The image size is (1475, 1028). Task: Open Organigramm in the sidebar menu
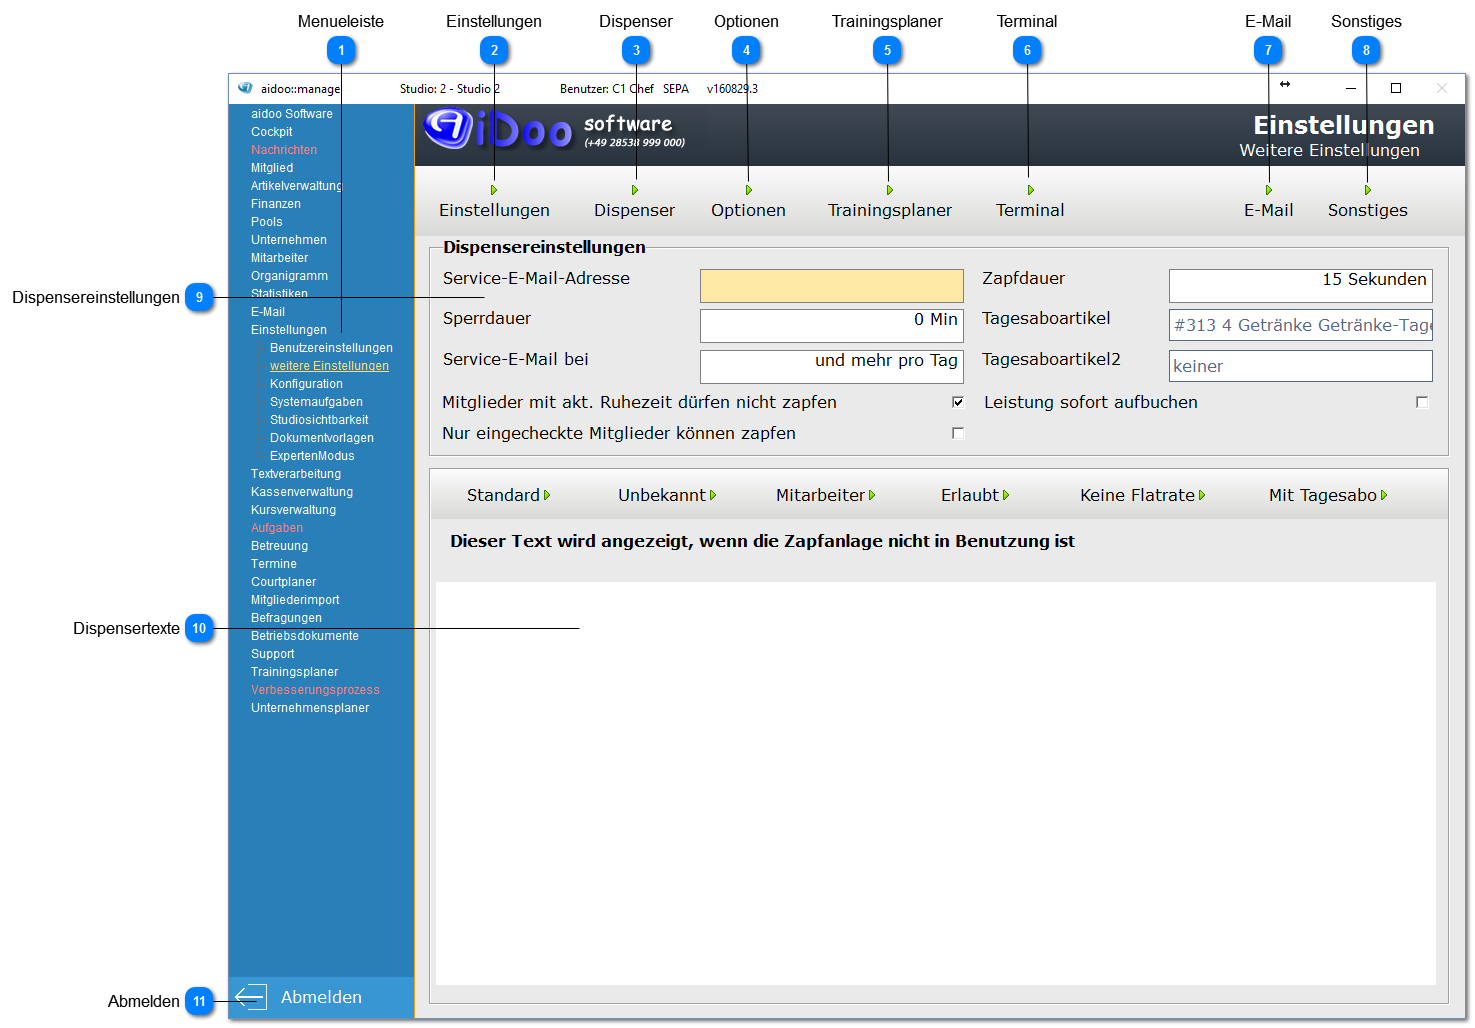point(289,276)
